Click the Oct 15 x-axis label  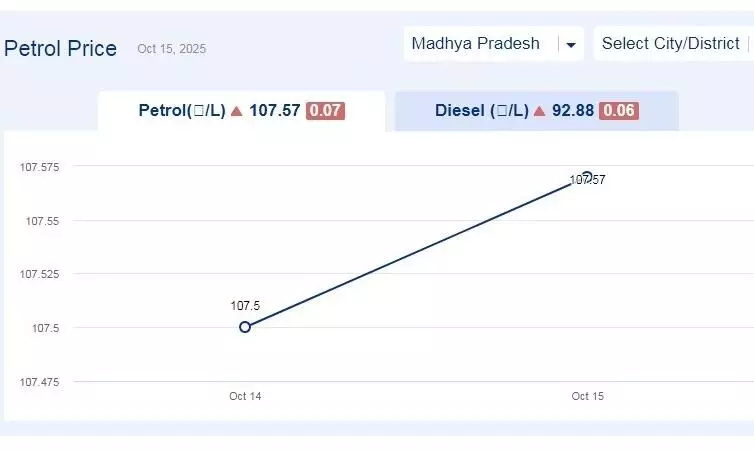(x=587, y=396)
